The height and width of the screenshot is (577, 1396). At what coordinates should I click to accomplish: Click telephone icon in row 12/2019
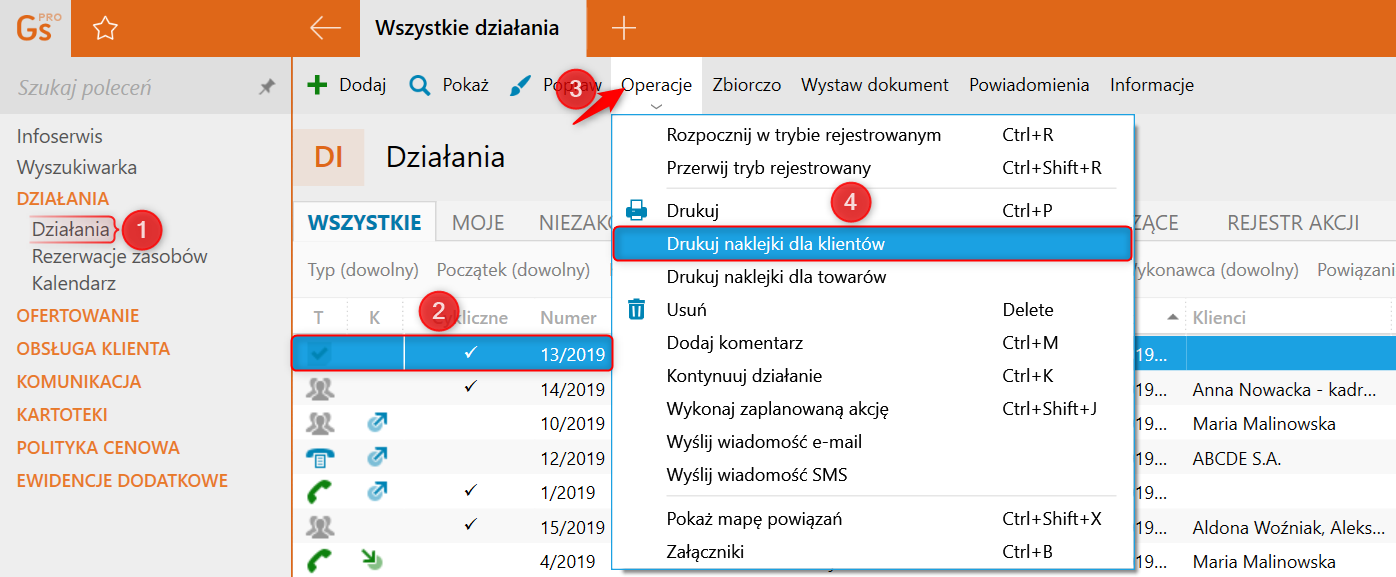[320, 458]
